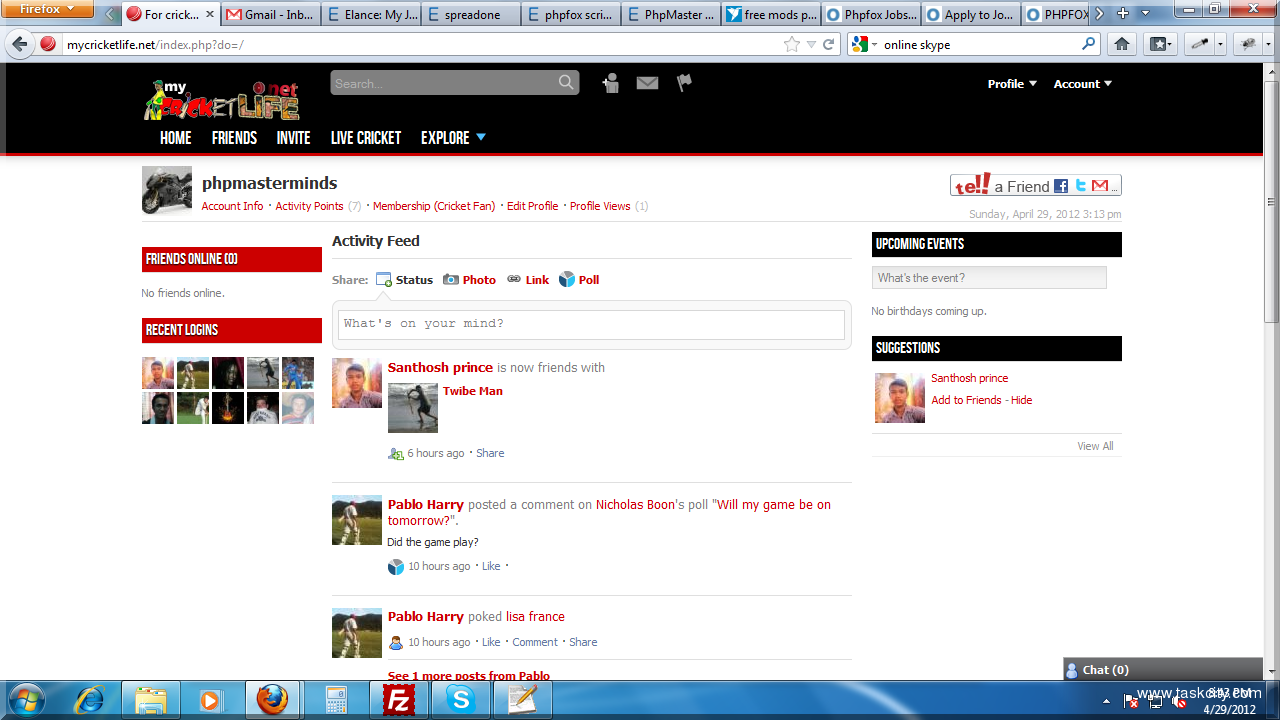Viewport: 1280px width, 720px height.
Task: Click the search magnifier icon
Action: tap(566, 83)
